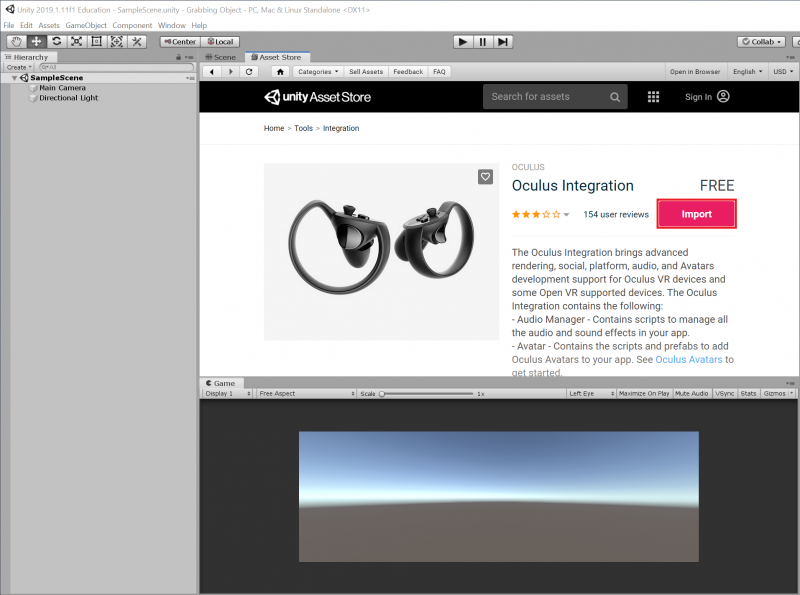Click the Import button

(x=696, y=214)
